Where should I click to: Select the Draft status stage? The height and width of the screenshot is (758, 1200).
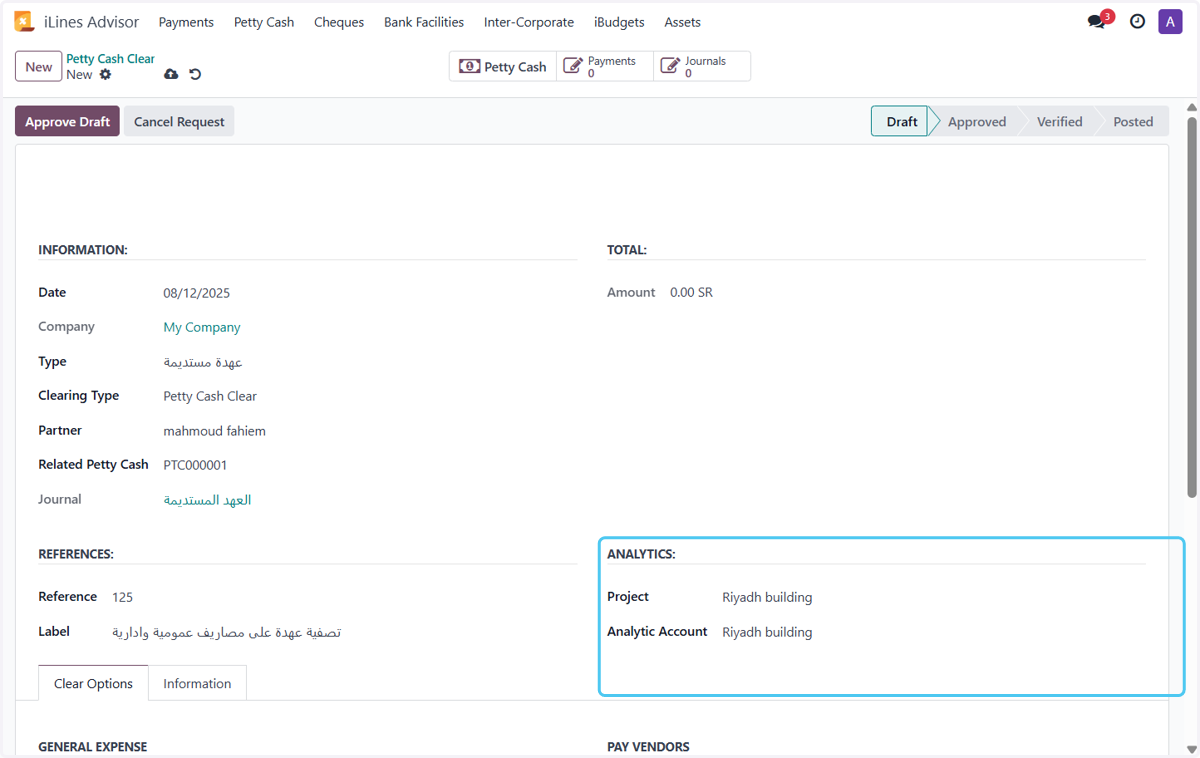point(900,122)
